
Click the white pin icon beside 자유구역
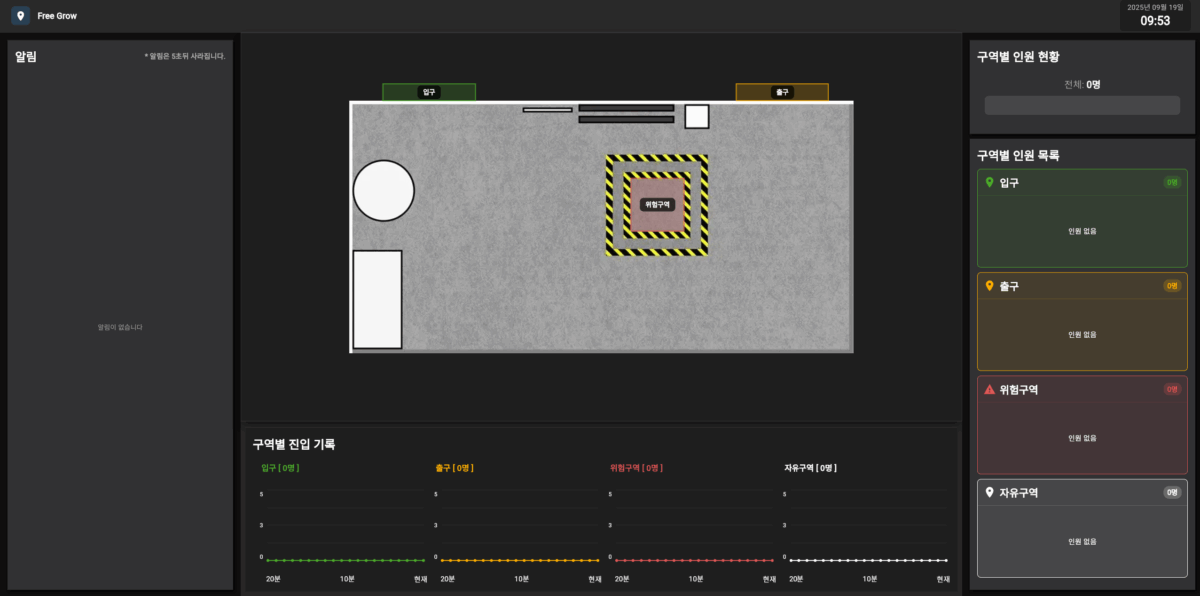(990, 493)
